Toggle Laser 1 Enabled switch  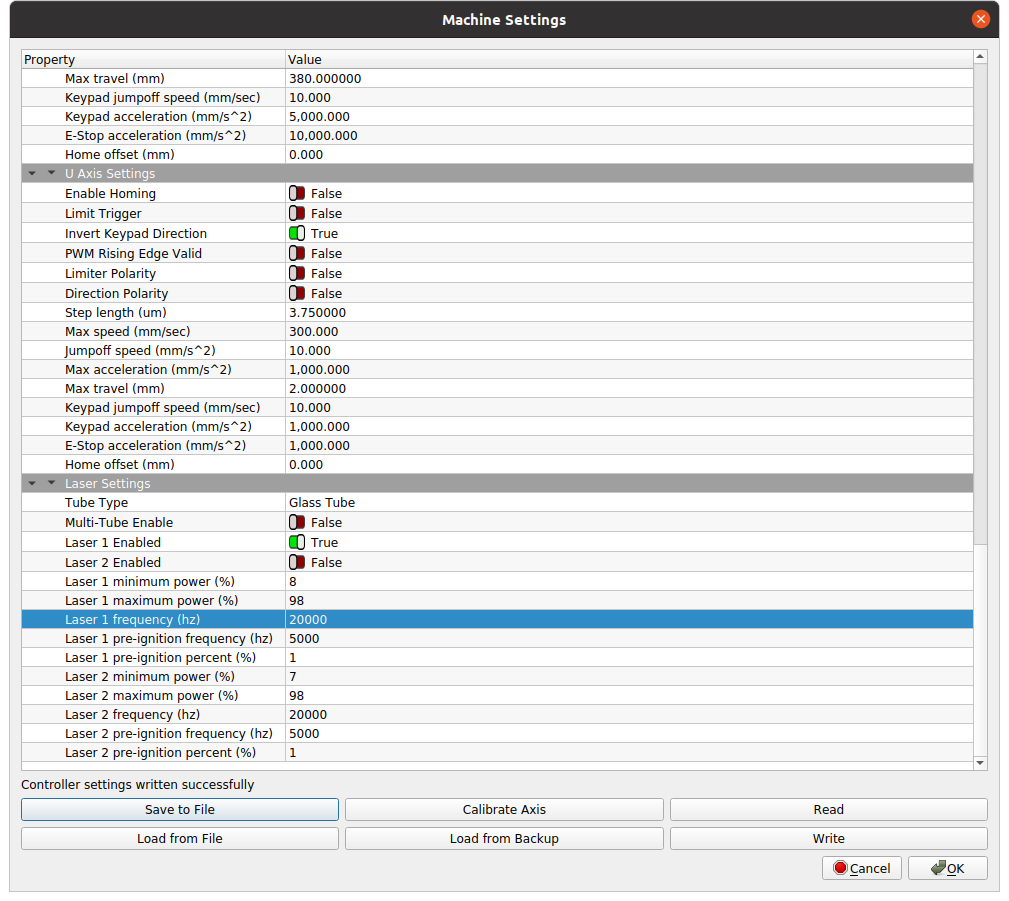(297, 542)
